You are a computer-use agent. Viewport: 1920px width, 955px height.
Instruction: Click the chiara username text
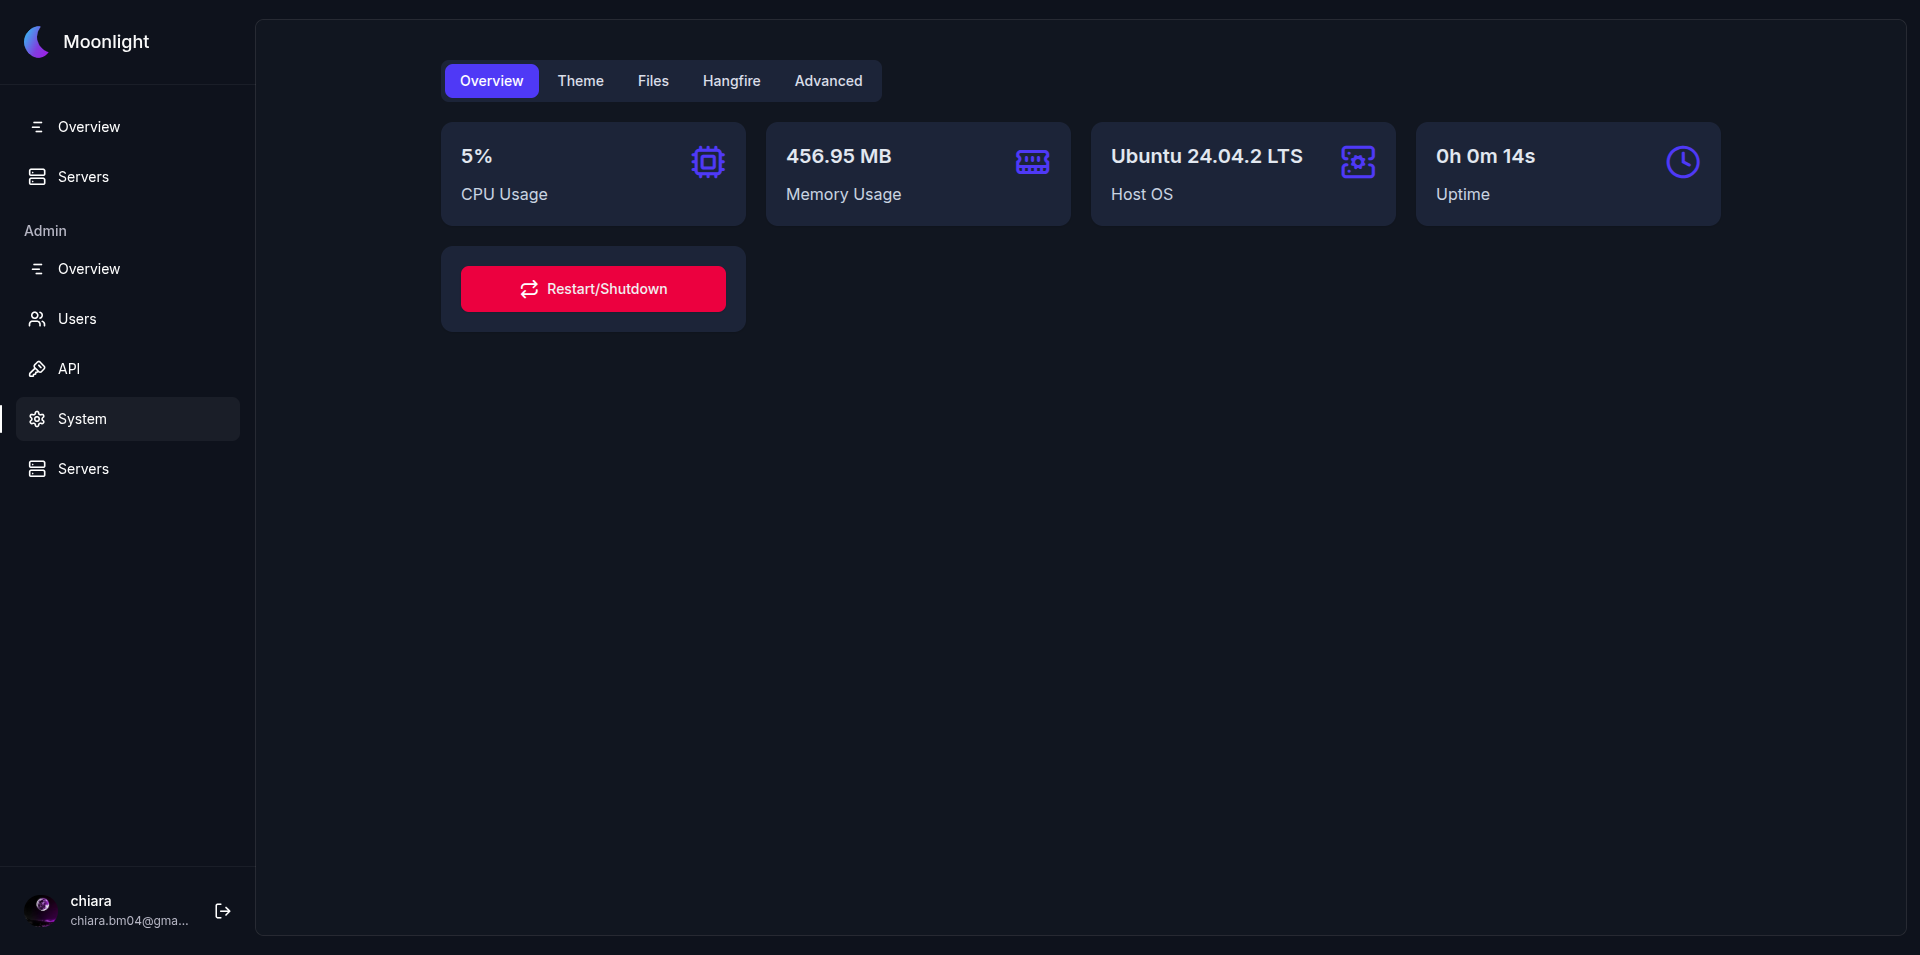point(91,901)
